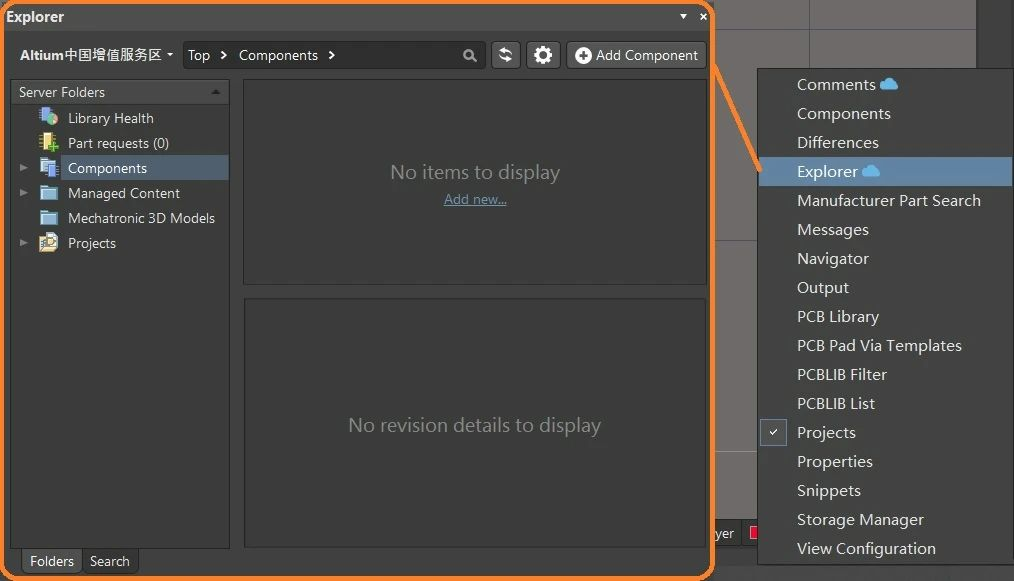Refresh the Explorer content

pos(506,55)
